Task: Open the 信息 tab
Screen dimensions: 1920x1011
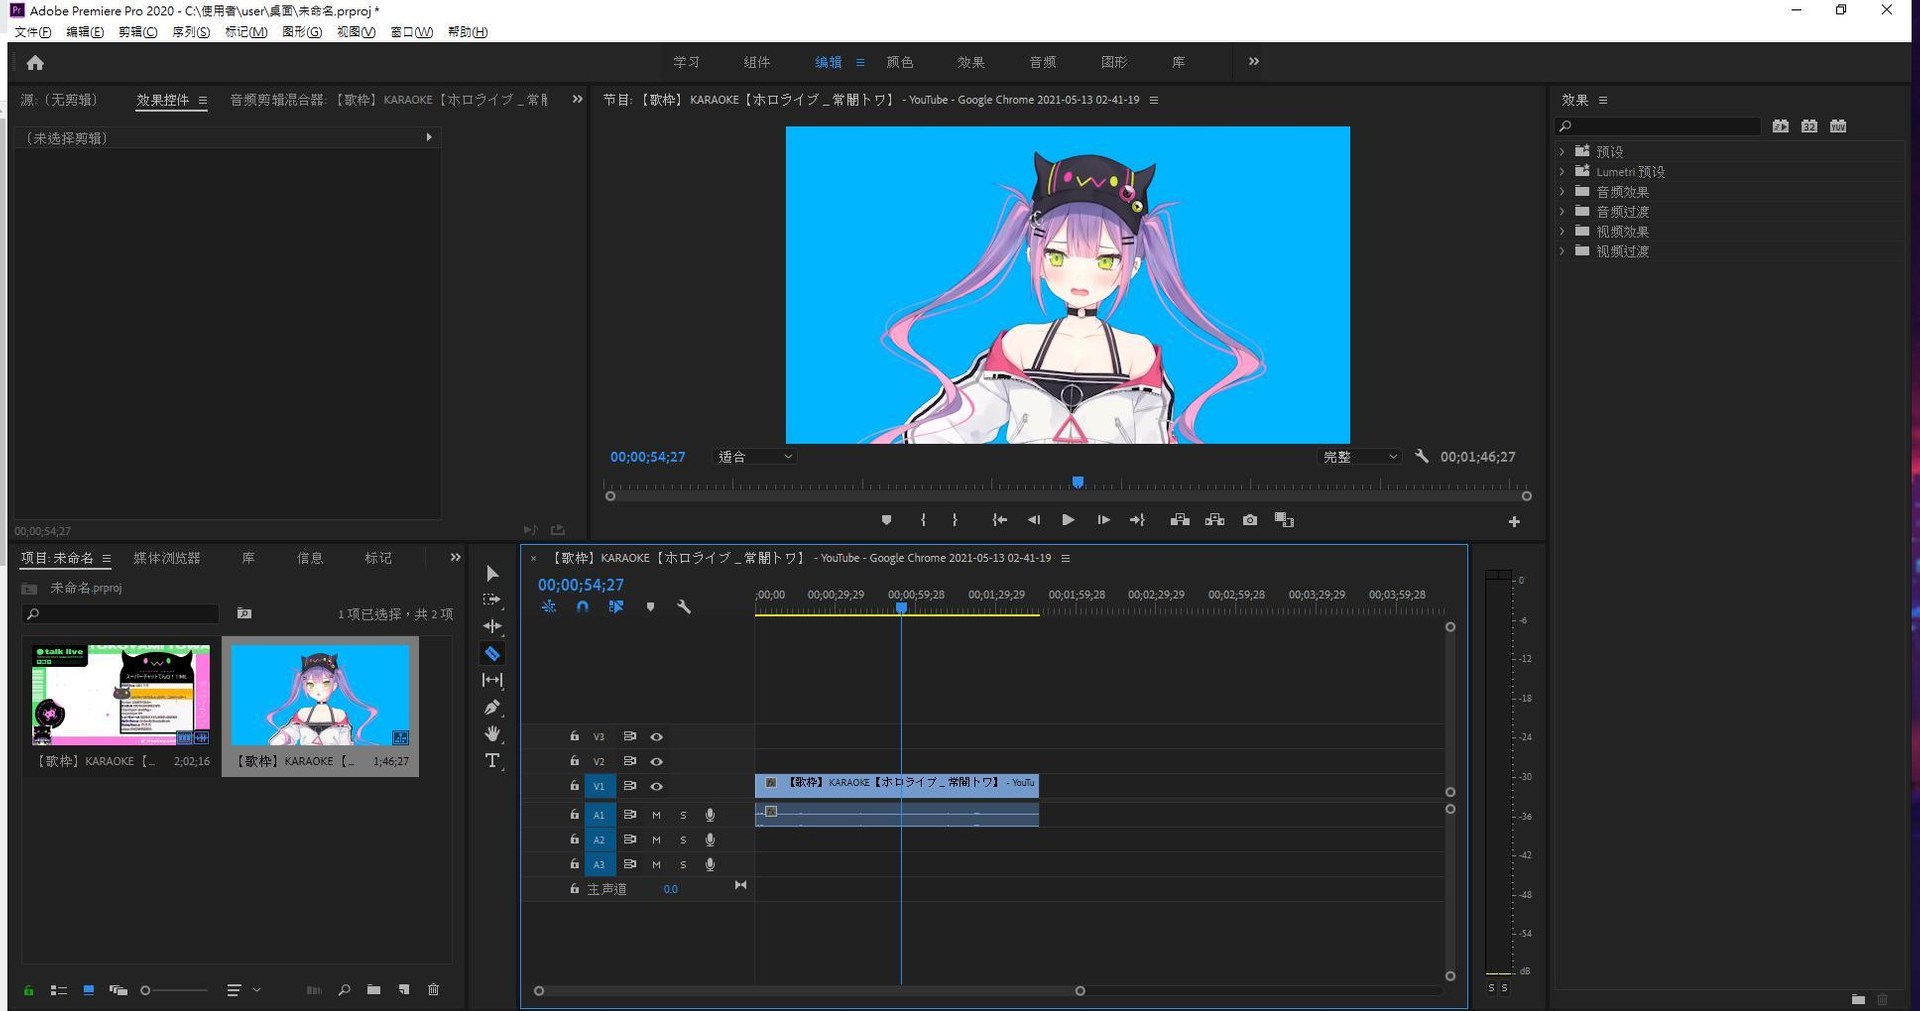Action: point(310,558)
